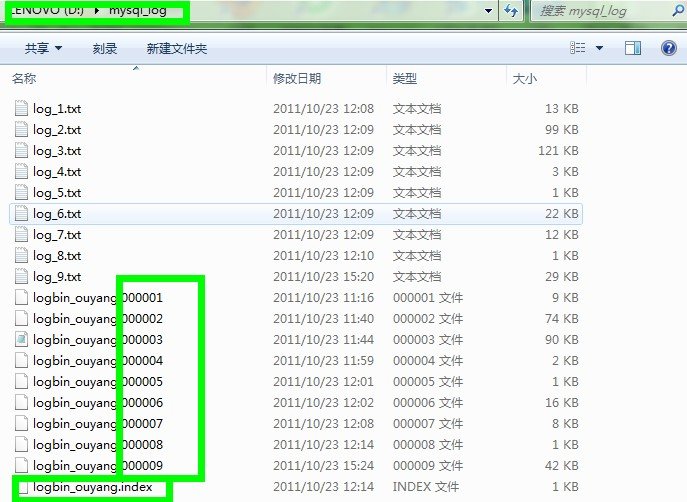Click the icon of logbin_ouyang.000005
The width and height of the screenshot is (687, 502).
tap(21, 382)
